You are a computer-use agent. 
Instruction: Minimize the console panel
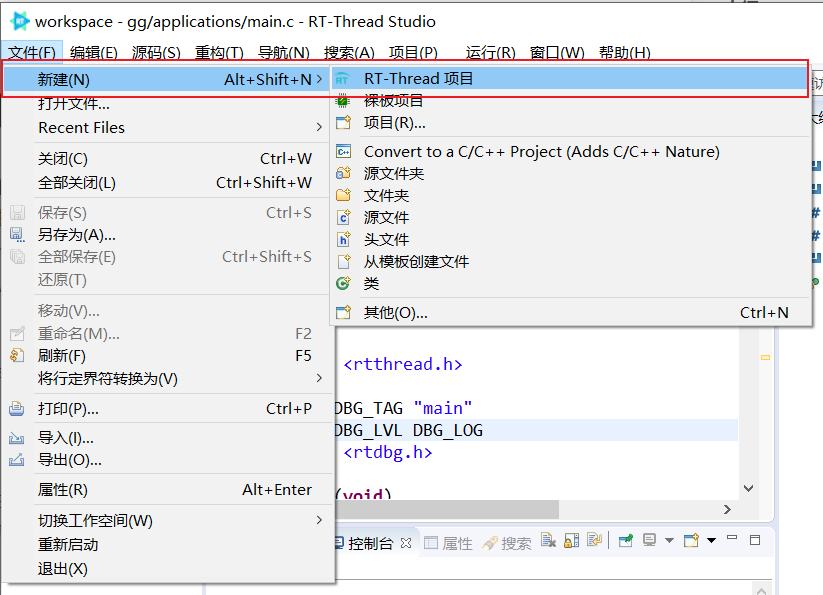click(x=732, y=538)
